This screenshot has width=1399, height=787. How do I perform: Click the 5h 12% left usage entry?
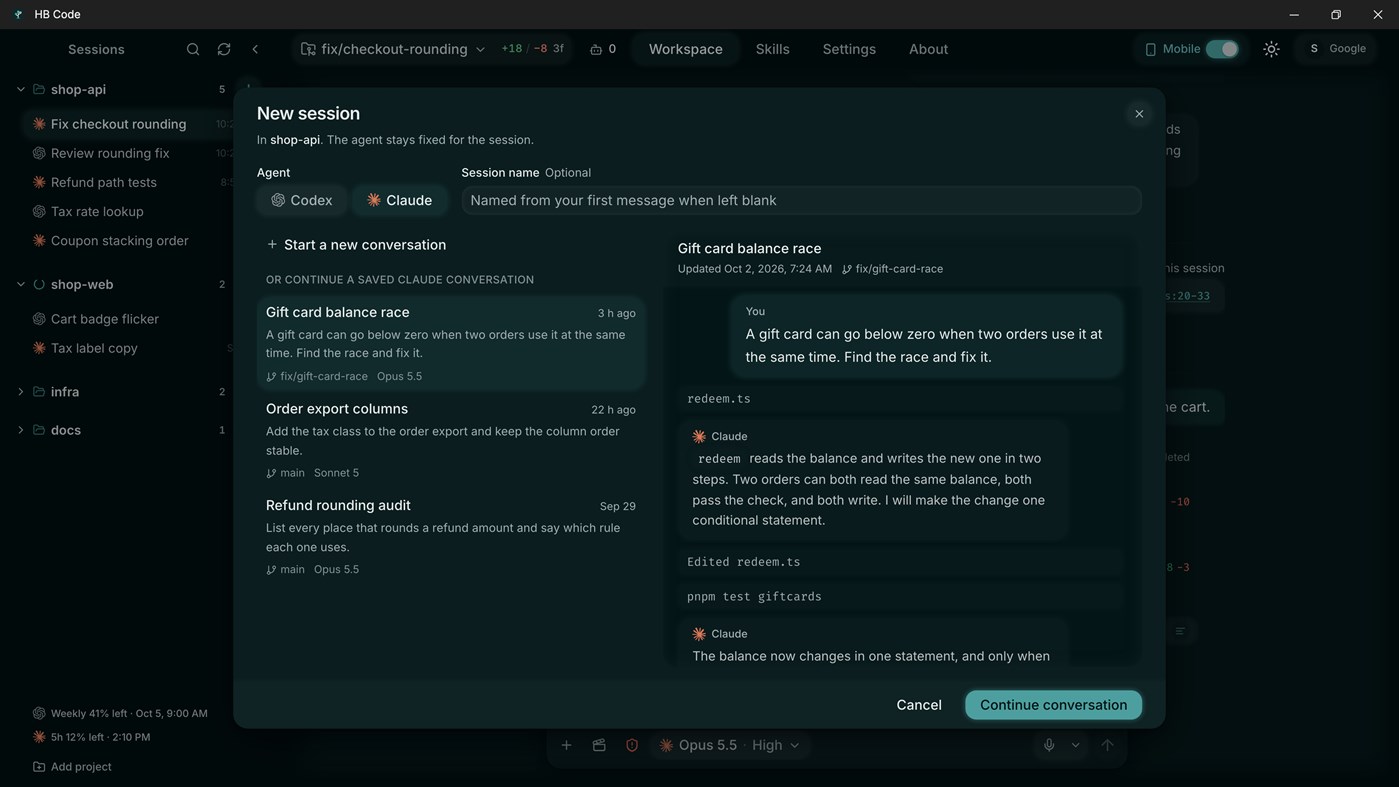[x=92, y=737]
